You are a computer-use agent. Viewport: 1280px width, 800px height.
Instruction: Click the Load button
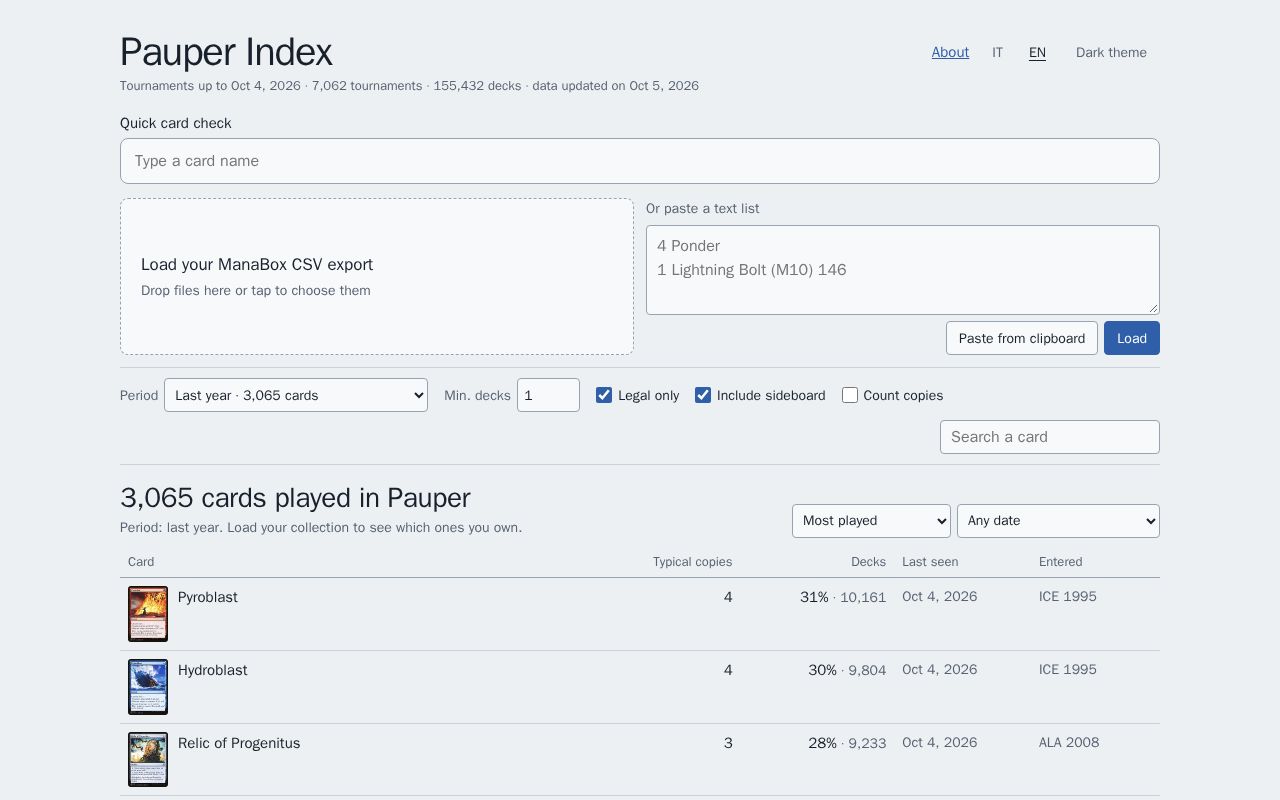point(1132,338)
